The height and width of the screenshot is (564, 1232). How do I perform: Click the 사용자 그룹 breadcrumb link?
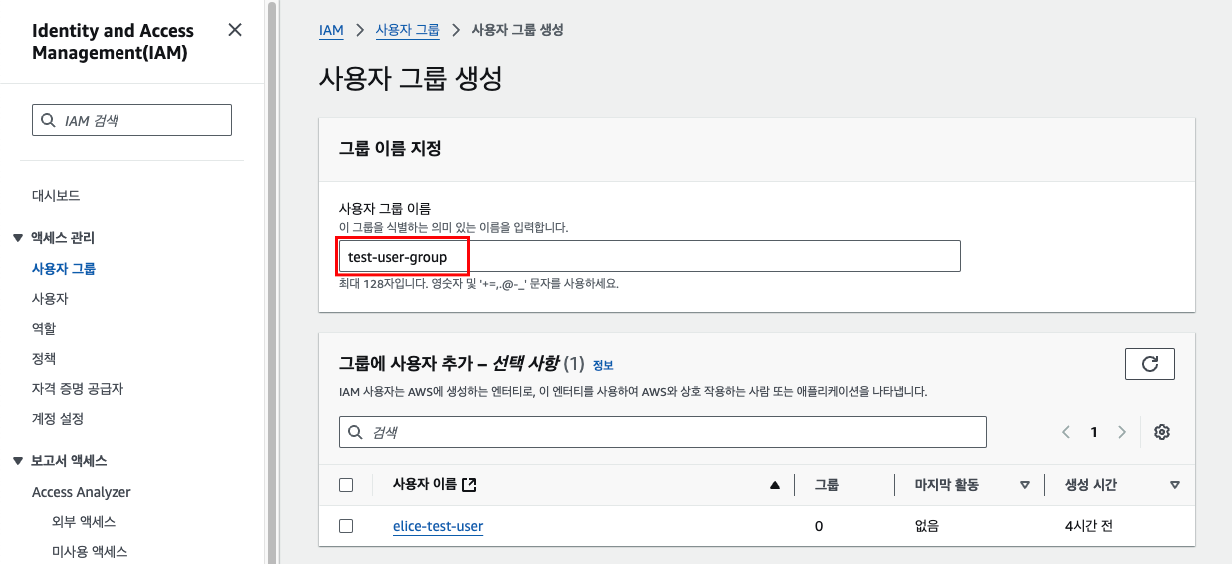tap(407, 30)
